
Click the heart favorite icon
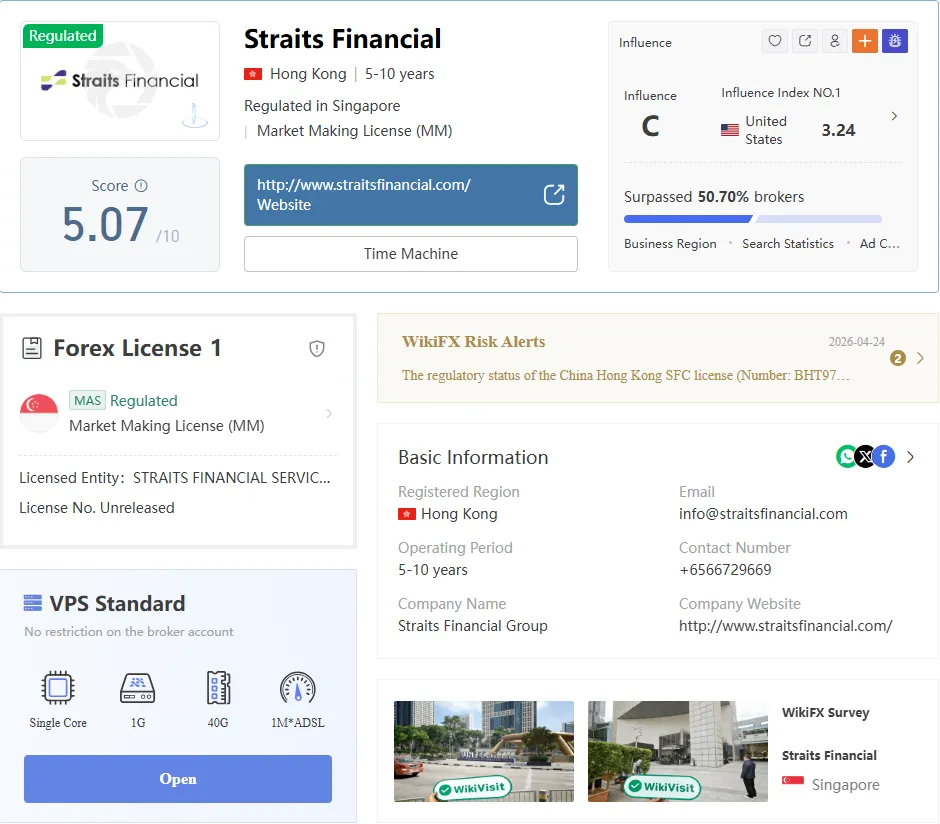[775, 41]
